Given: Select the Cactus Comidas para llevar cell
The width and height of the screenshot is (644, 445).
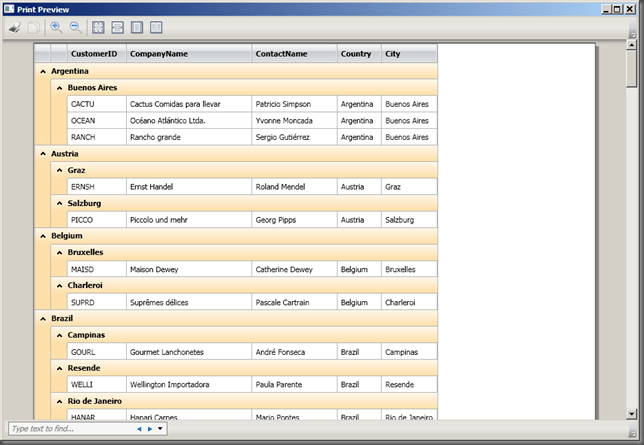Looking at the screenshot, I should pyautogui.click(x=189, y=104).
